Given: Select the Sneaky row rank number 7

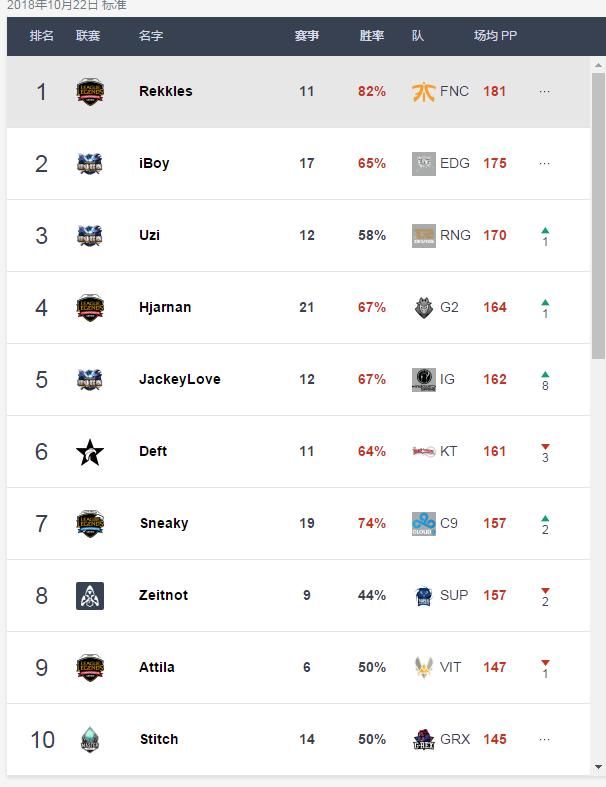Looking at the screenshot, I should click(41, 524).
